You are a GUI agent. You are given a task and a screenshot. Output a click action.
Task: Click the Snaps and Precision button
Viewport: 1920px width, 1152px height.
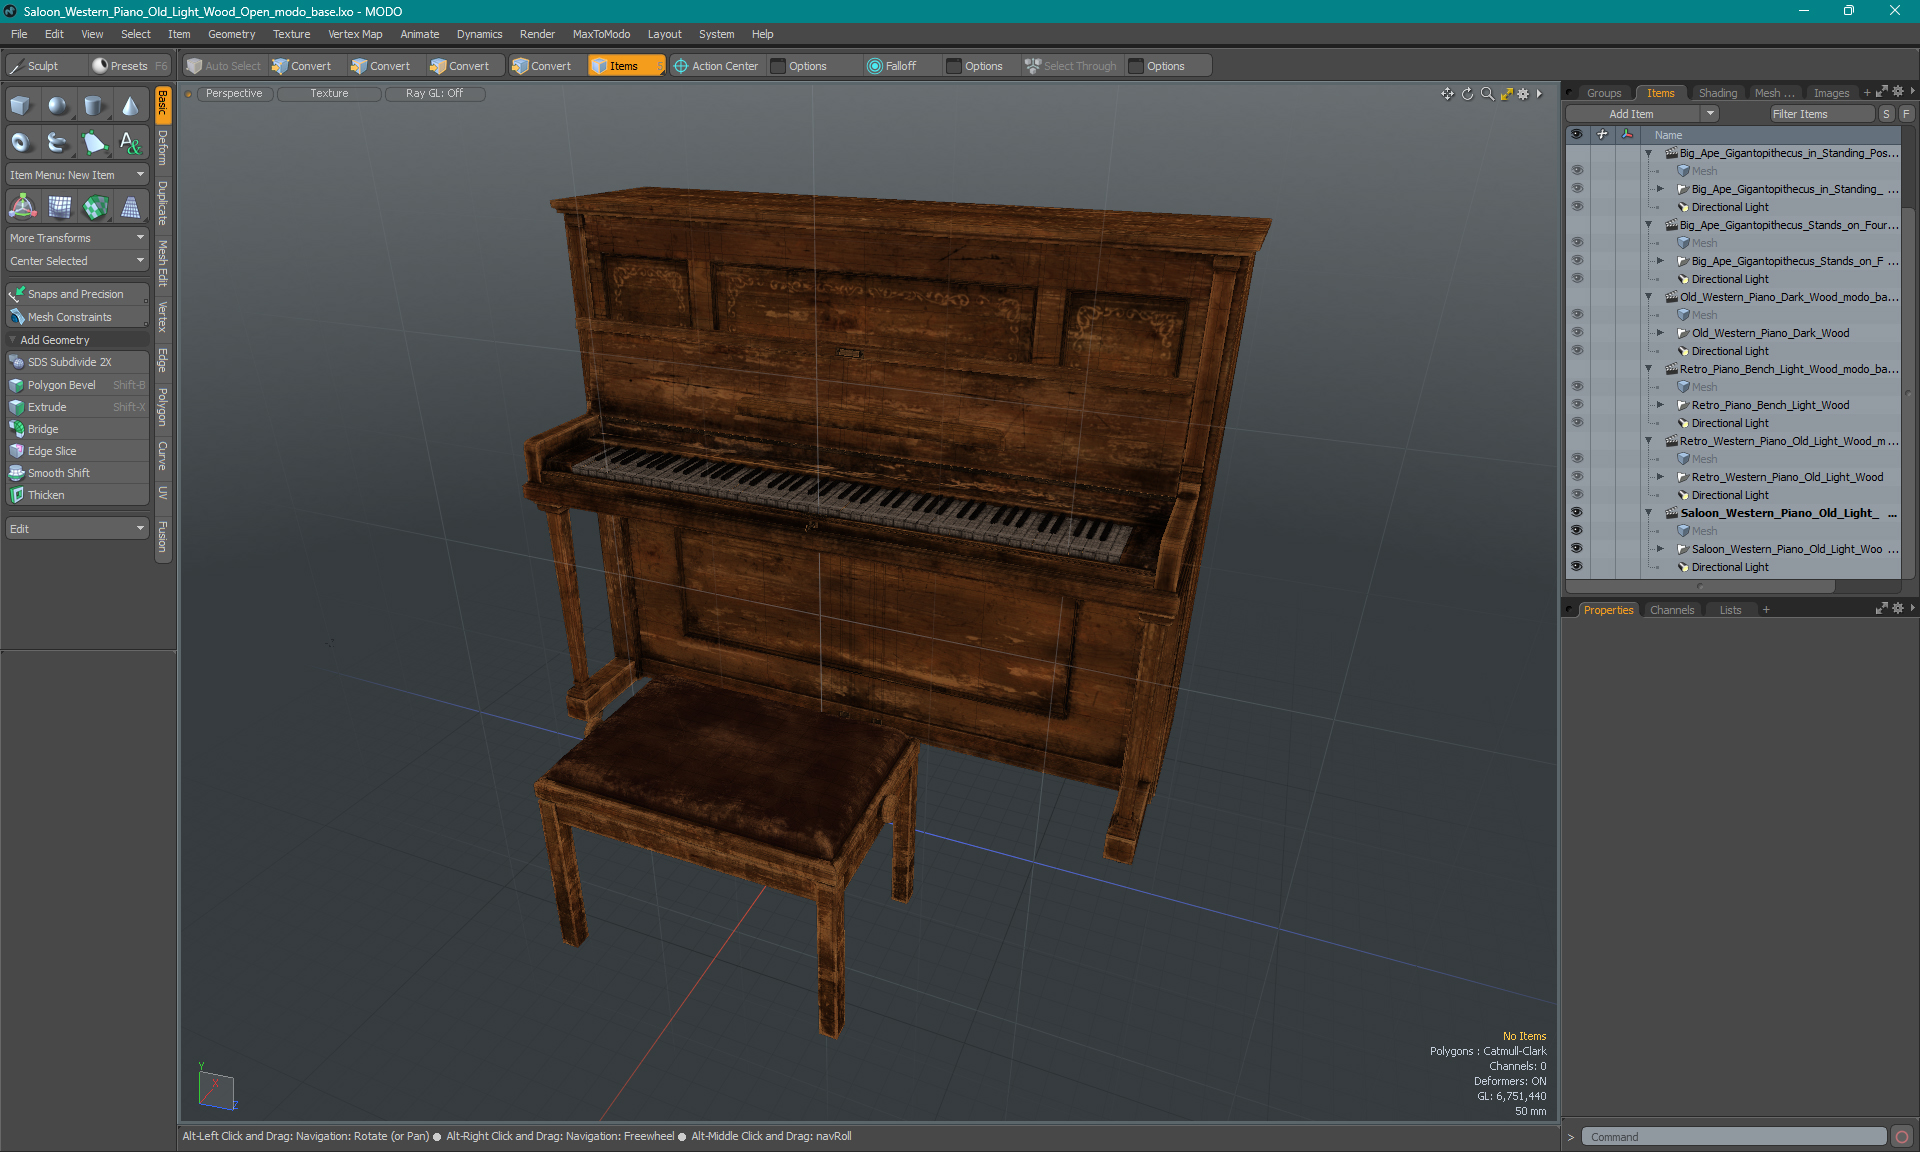click(x=76, y=294)
